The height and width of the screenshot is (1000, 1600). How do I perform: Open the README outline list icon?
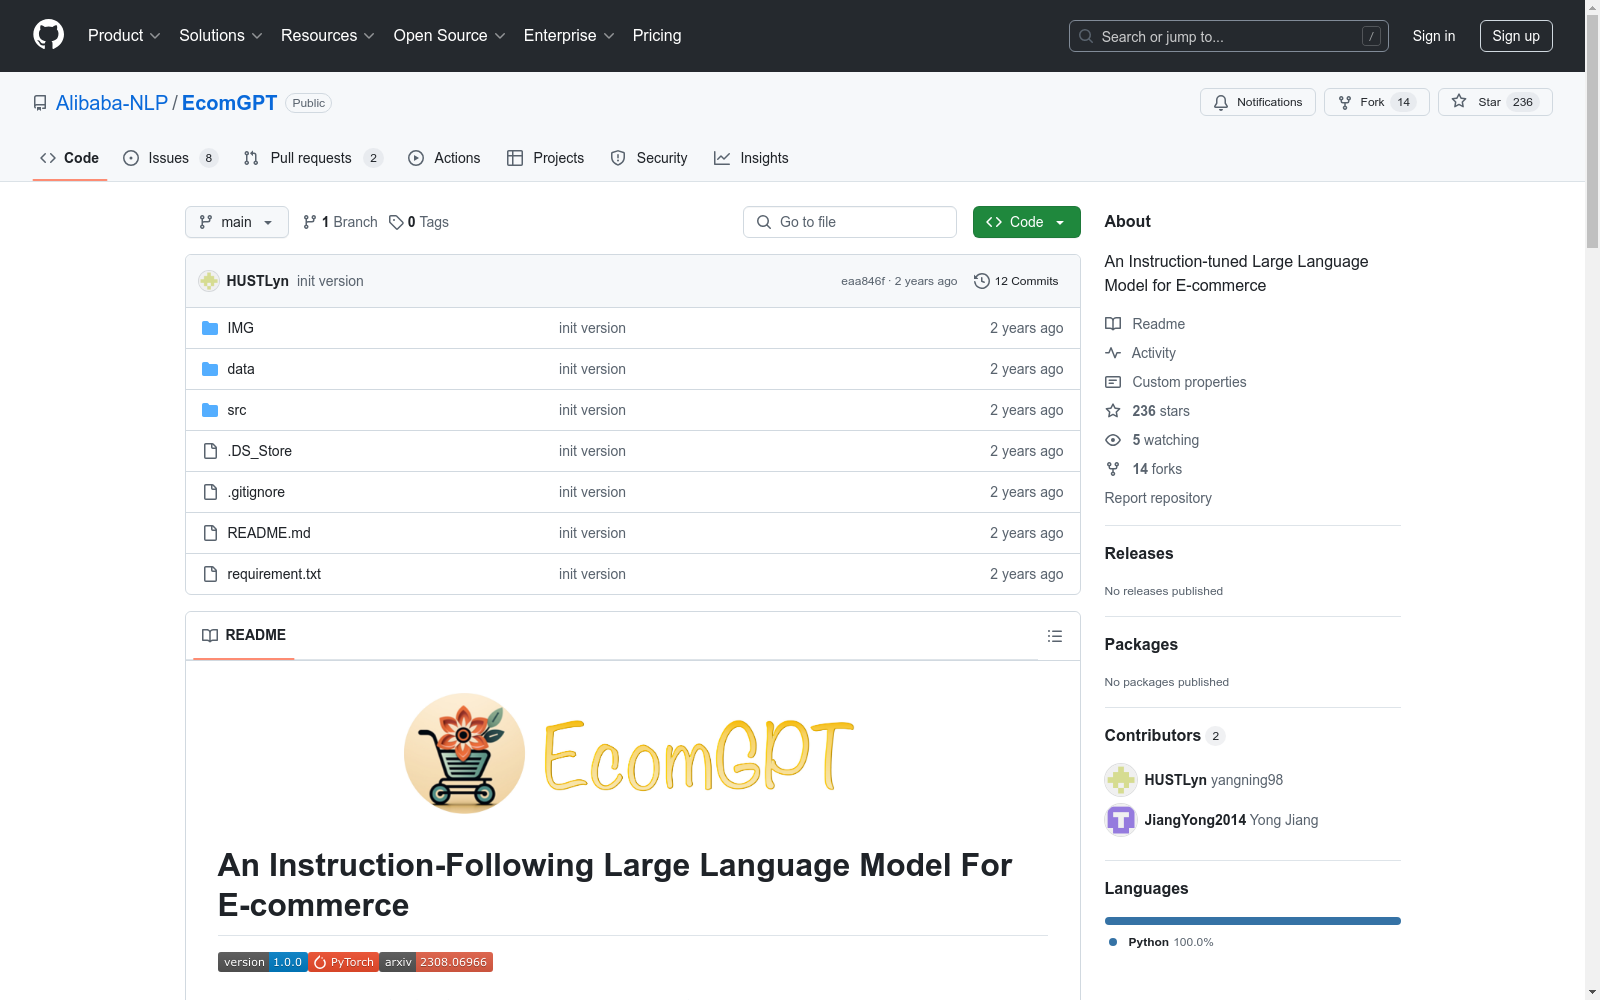pyautogui.click(x=1054, y=636)
